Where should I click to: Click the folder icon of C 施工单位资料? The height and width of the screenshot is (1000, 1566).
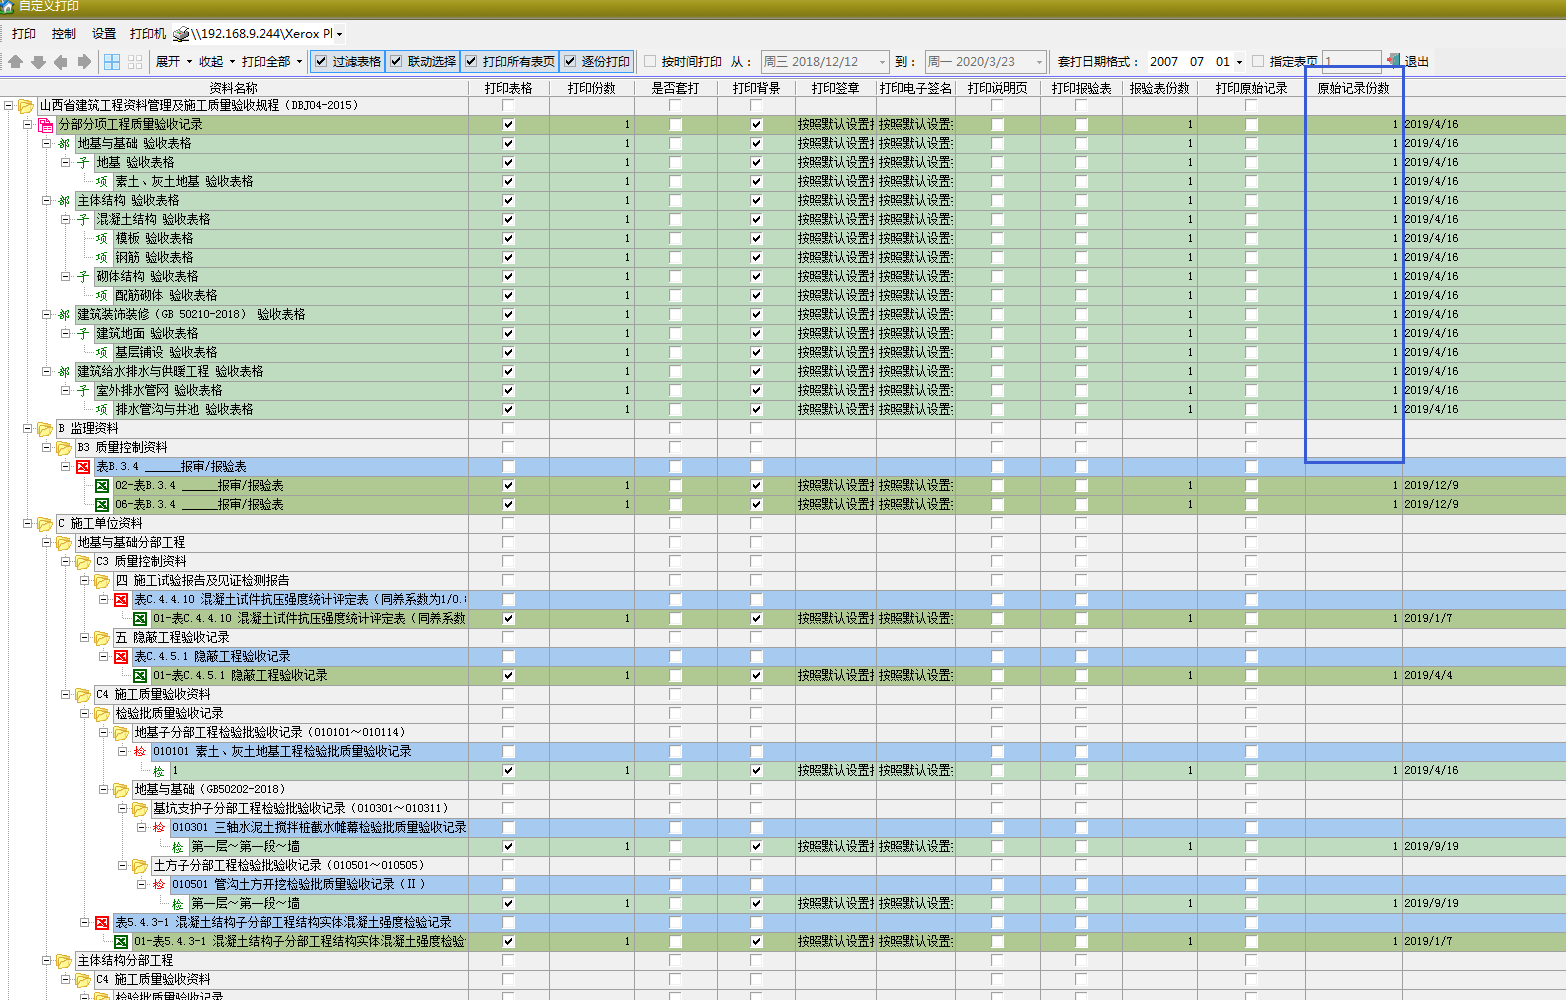[45, 523]
